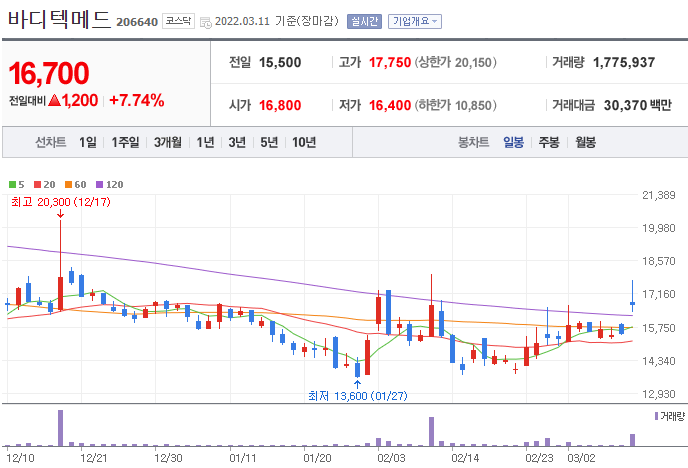Screen dimensions: 688x468
Task: Open the 기업개요 dropdown
Action: coord(415,21)
